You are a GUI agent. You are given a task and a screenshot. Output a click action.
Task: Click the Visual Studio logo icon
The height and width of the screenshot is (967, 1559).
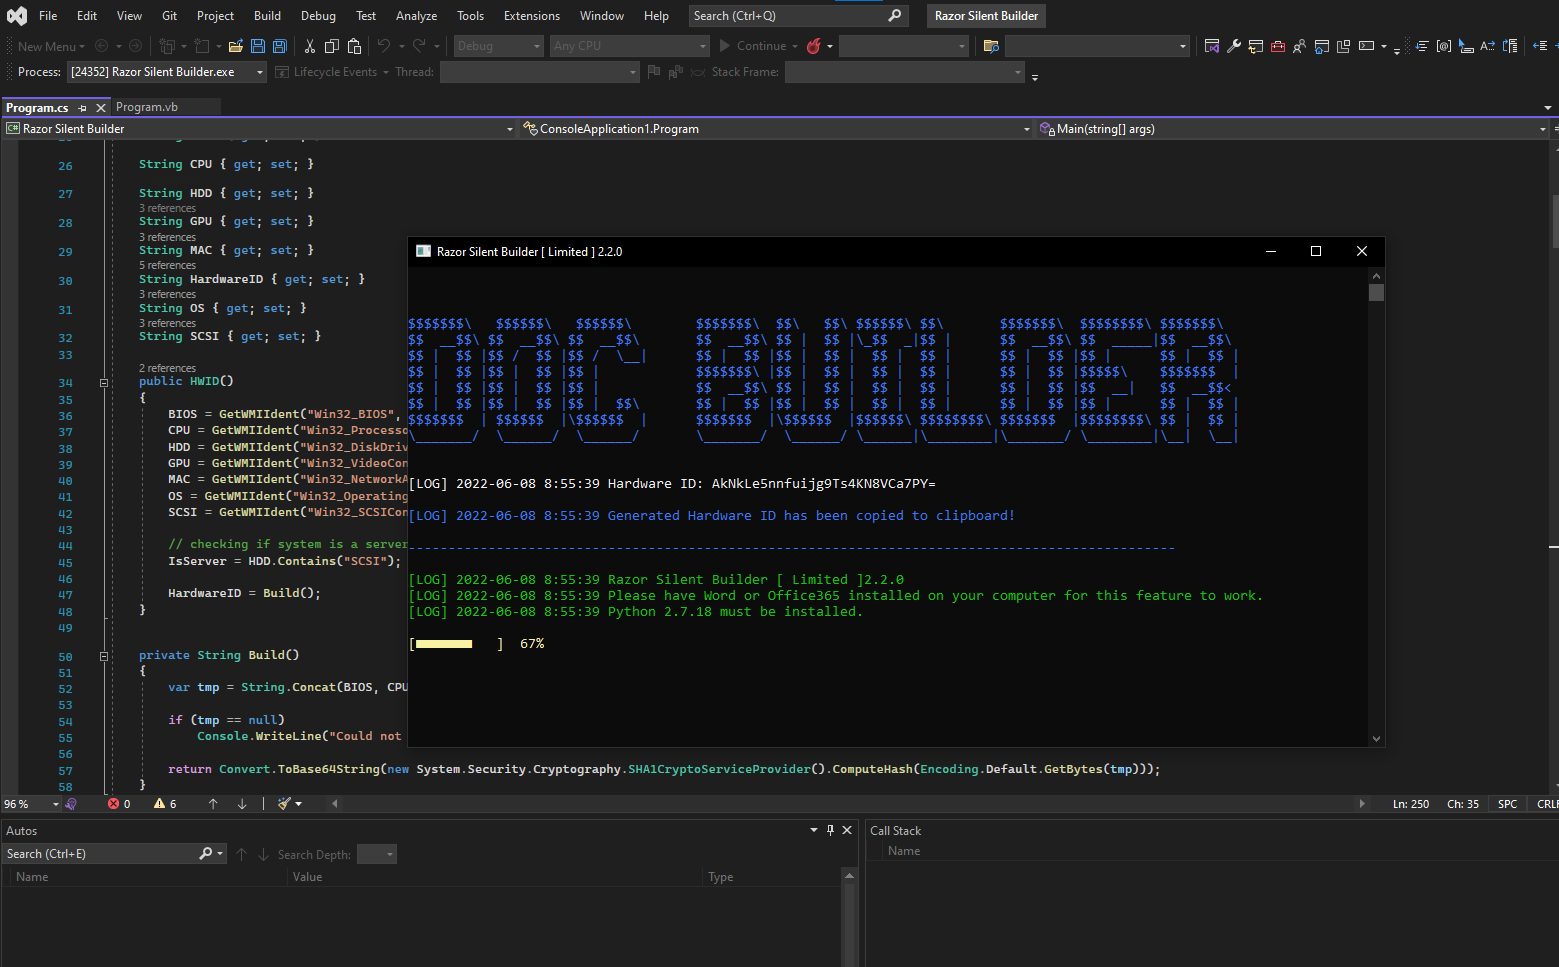17,16
